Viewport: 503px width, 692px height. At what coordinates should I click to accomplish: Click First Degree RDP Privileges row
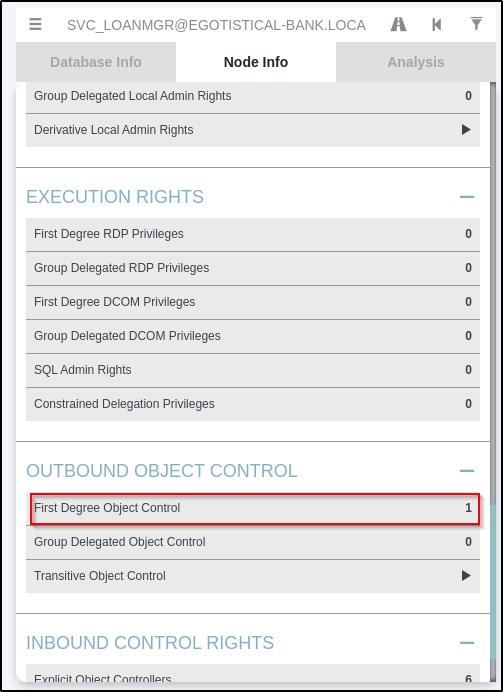pos(253,234)
